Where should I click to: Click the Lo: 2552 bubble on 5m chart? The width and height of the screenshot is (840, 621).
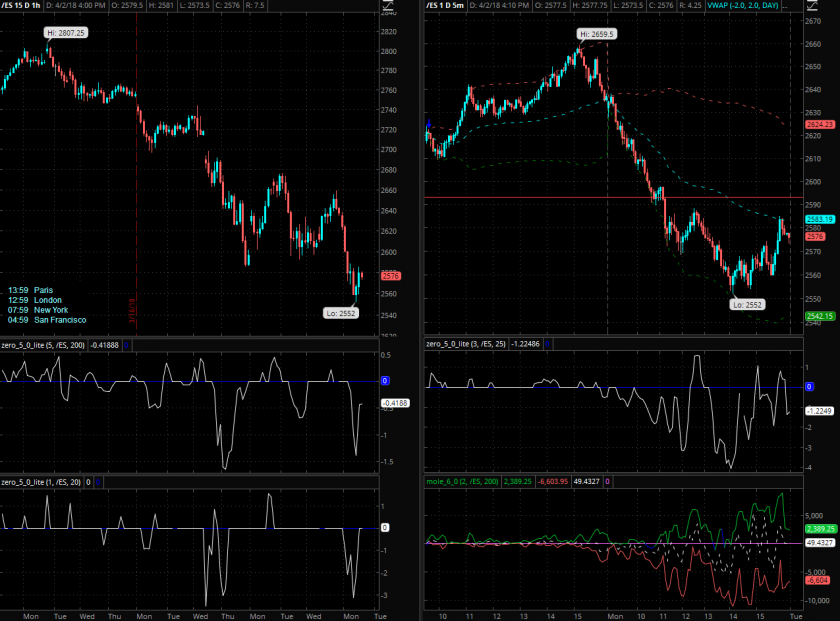point(749,304)
